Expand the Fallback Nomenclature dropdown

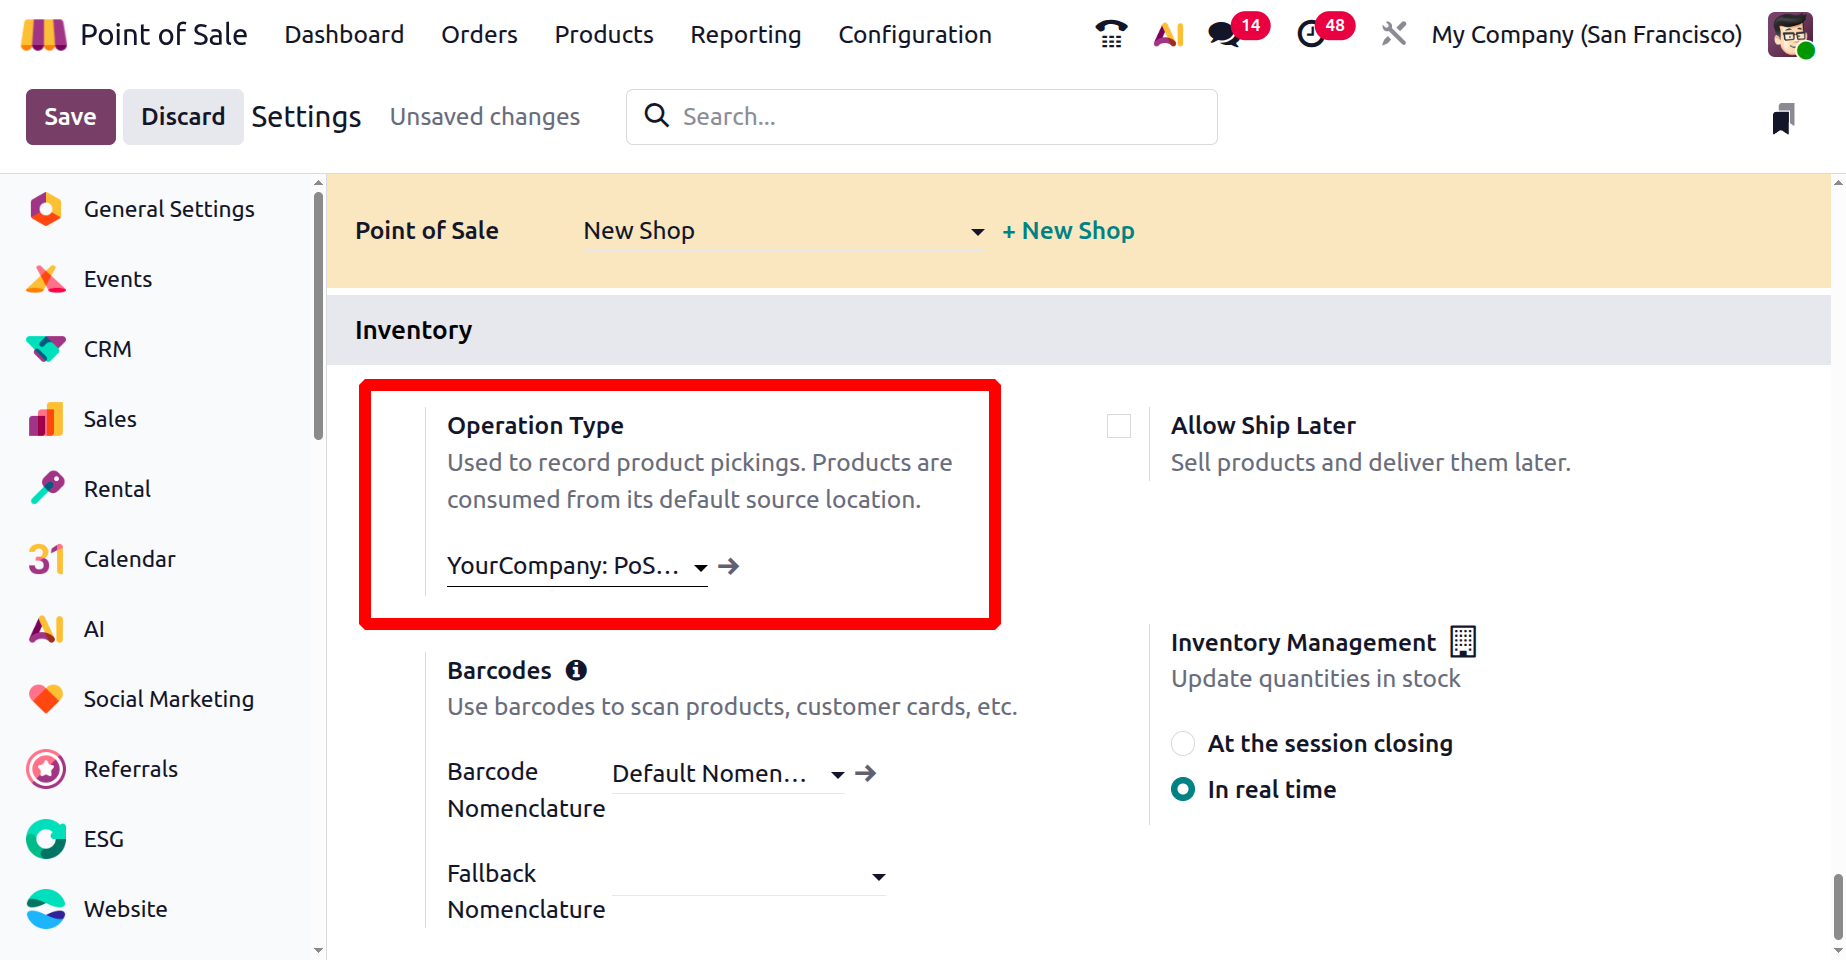click(x=878, y=877)
